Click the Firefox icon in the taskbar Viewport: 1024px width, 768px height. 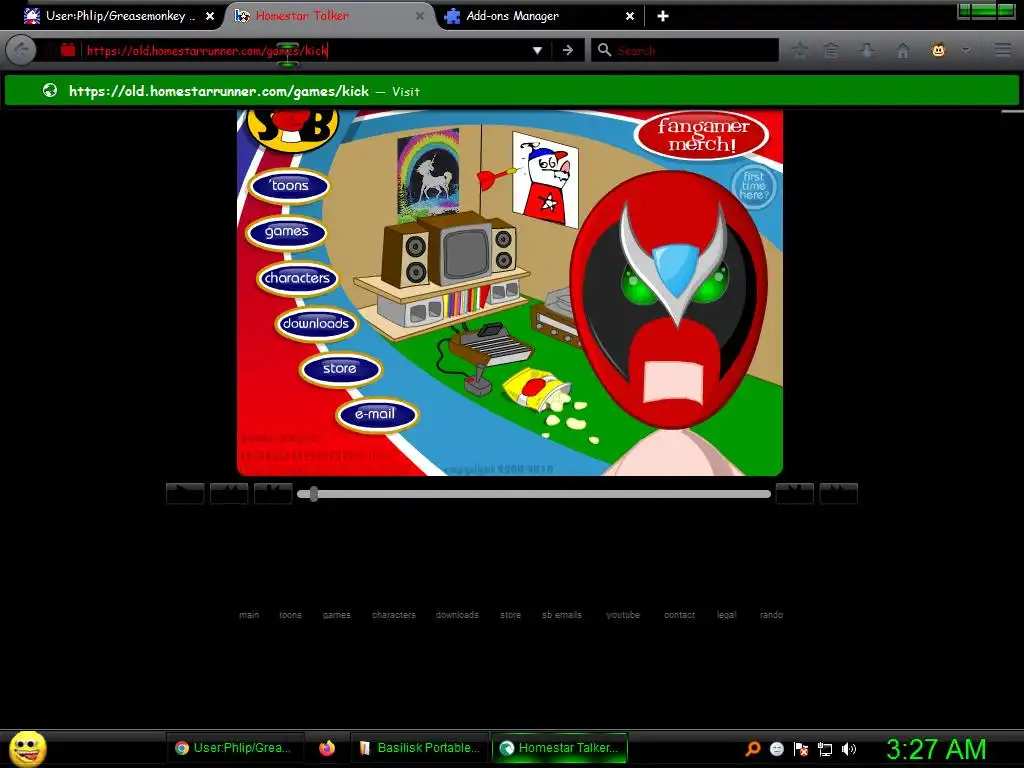pyautogui.click(x=327, y=748)
